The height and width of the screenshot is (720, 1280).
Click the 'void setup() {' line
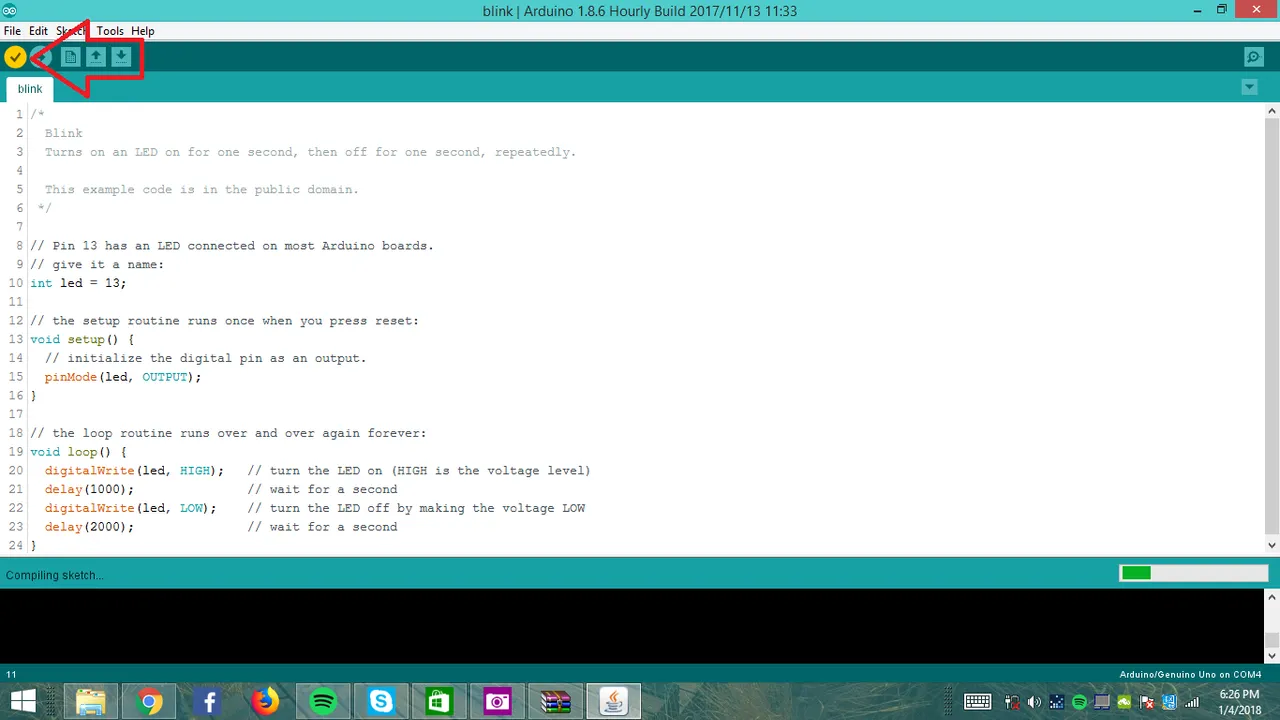click(x=82, y=339)
